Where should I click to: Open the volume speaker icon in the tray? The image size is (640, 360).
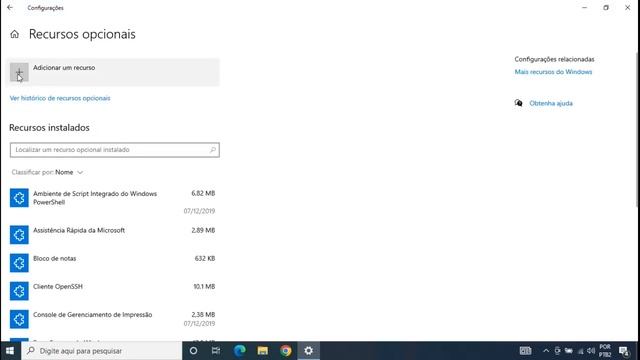tap(591, 351)
